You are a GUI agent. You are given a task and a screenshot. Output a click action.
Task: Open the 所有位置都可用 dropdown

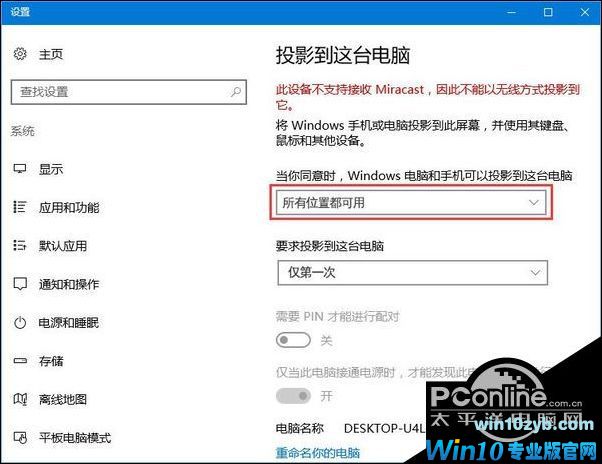coord(411,202)
